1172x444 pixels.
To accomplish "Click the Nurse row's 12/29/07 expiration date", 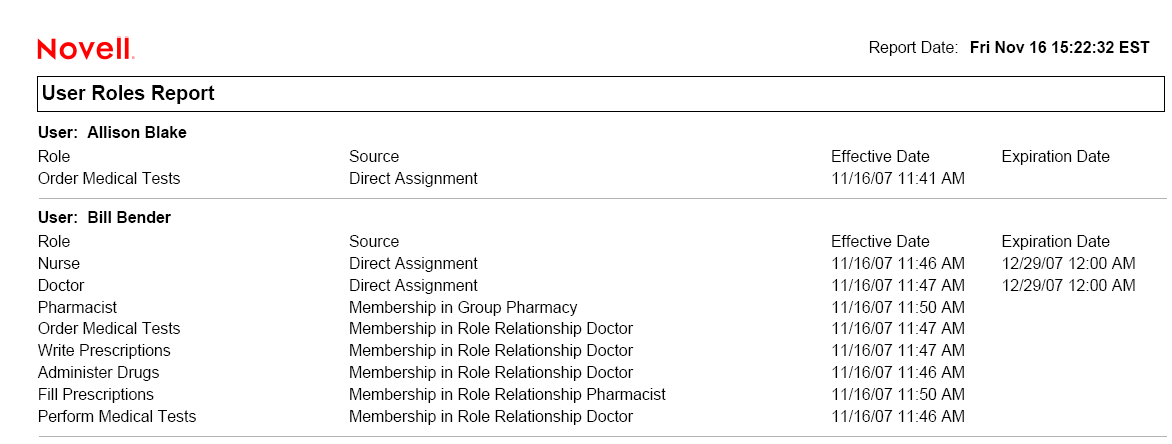I will coord(1068,263).
